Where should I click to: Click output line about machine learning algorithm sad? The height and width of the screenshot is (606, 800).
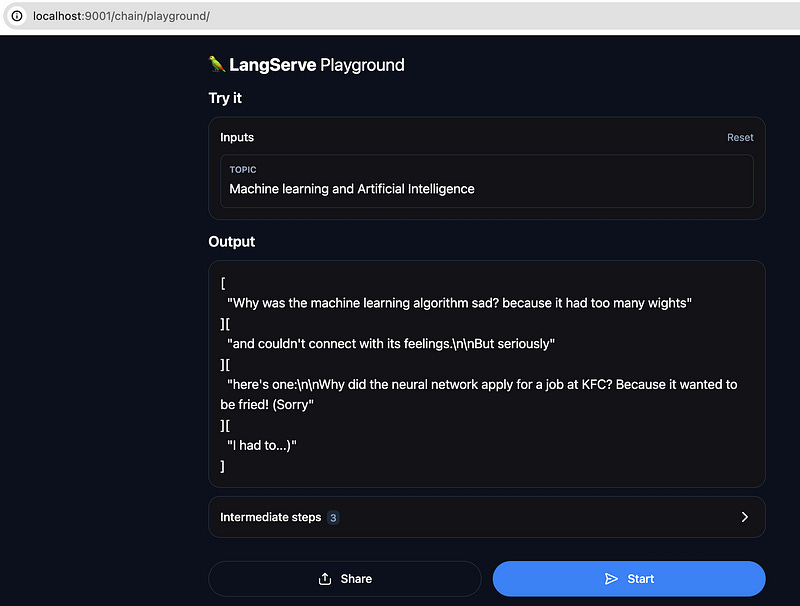[459, 303]
